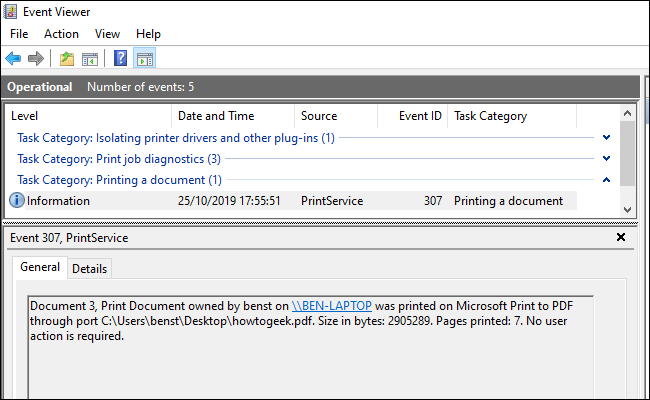This screenshot has width=650, height=400.
Task: Toggle the Show/Hide Console Tree icon
Action: (89, 59)
